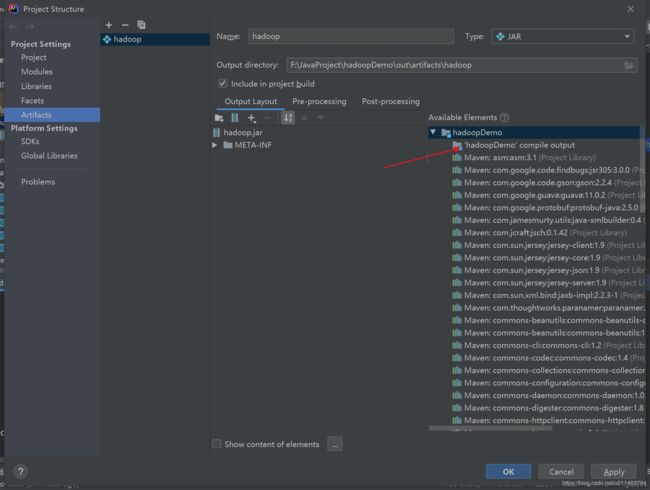
Task: Switch to Output Layout tab
Action: [x=250, y=102]
